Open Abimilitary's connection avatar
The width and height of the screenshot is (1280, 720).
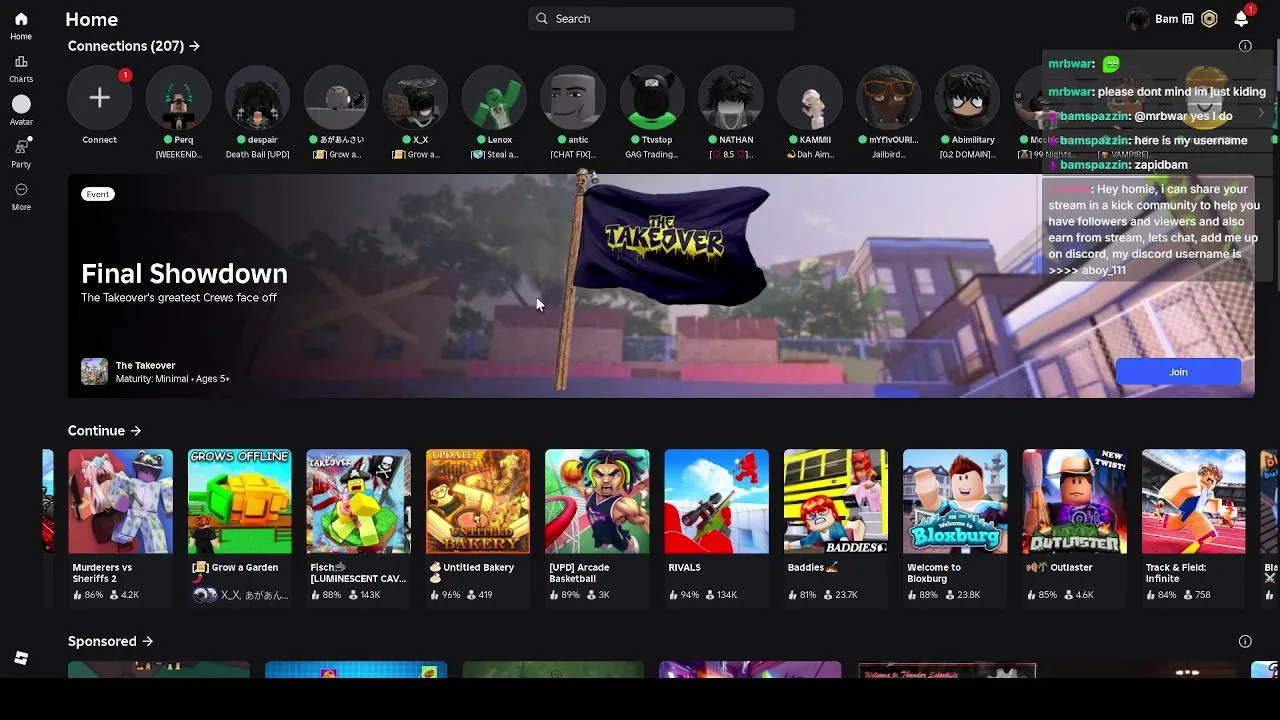(968, 97)
